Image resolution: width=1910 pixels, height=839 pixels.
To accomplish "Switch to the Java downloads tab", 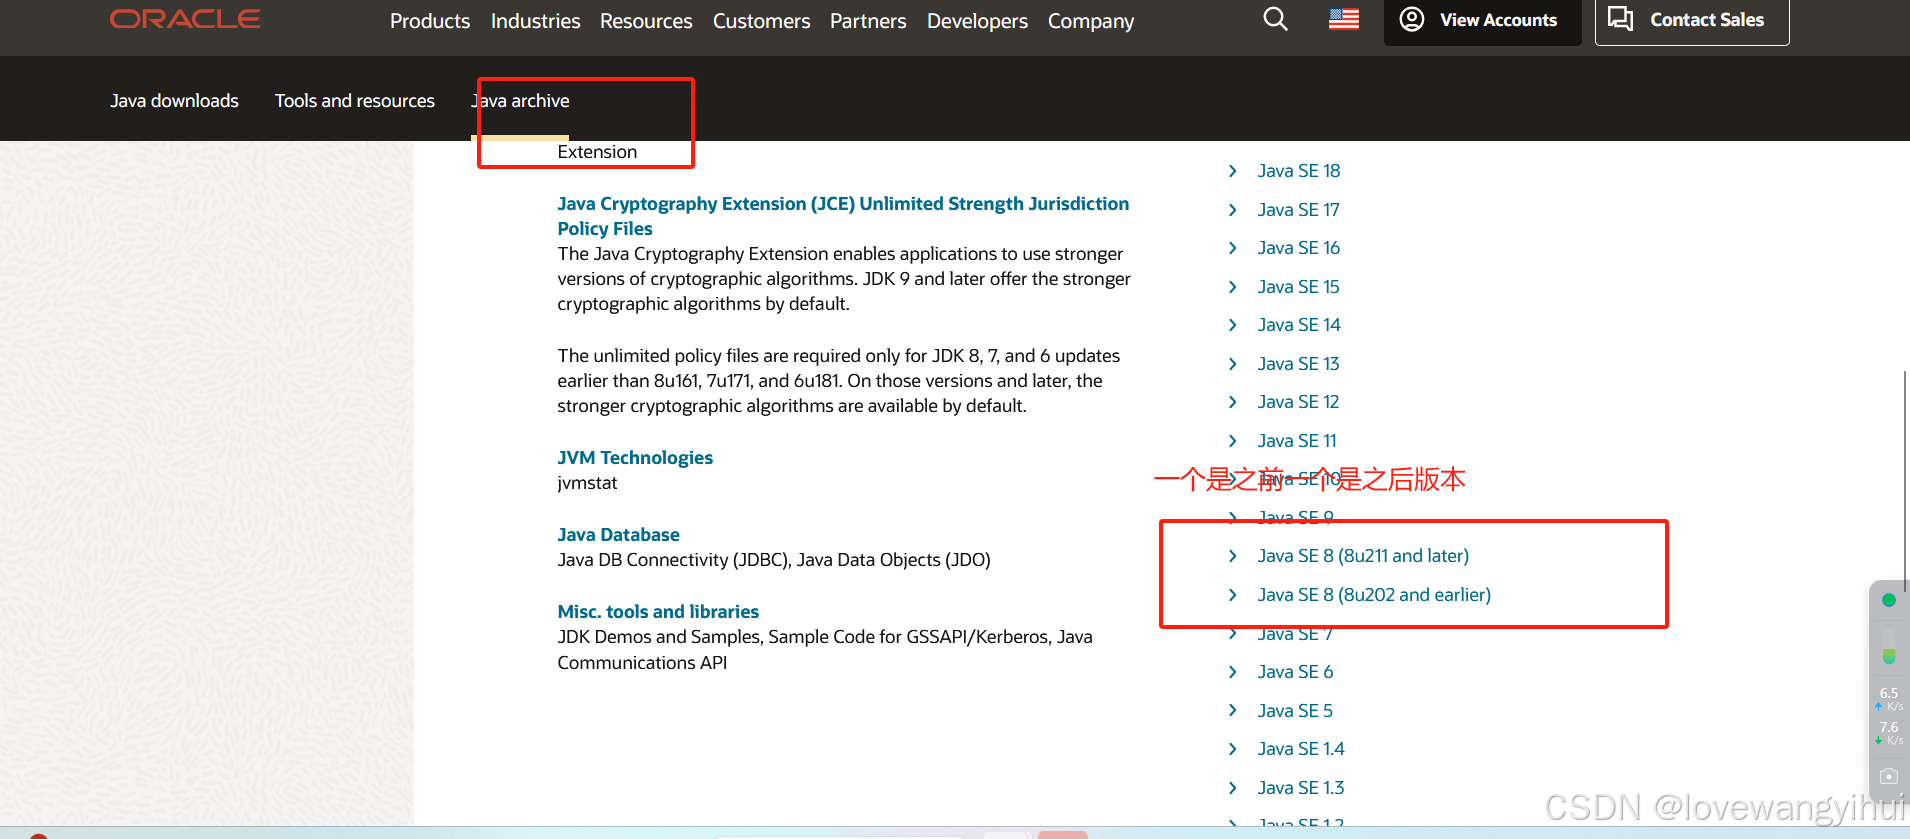I will click(x=174, y=101).
